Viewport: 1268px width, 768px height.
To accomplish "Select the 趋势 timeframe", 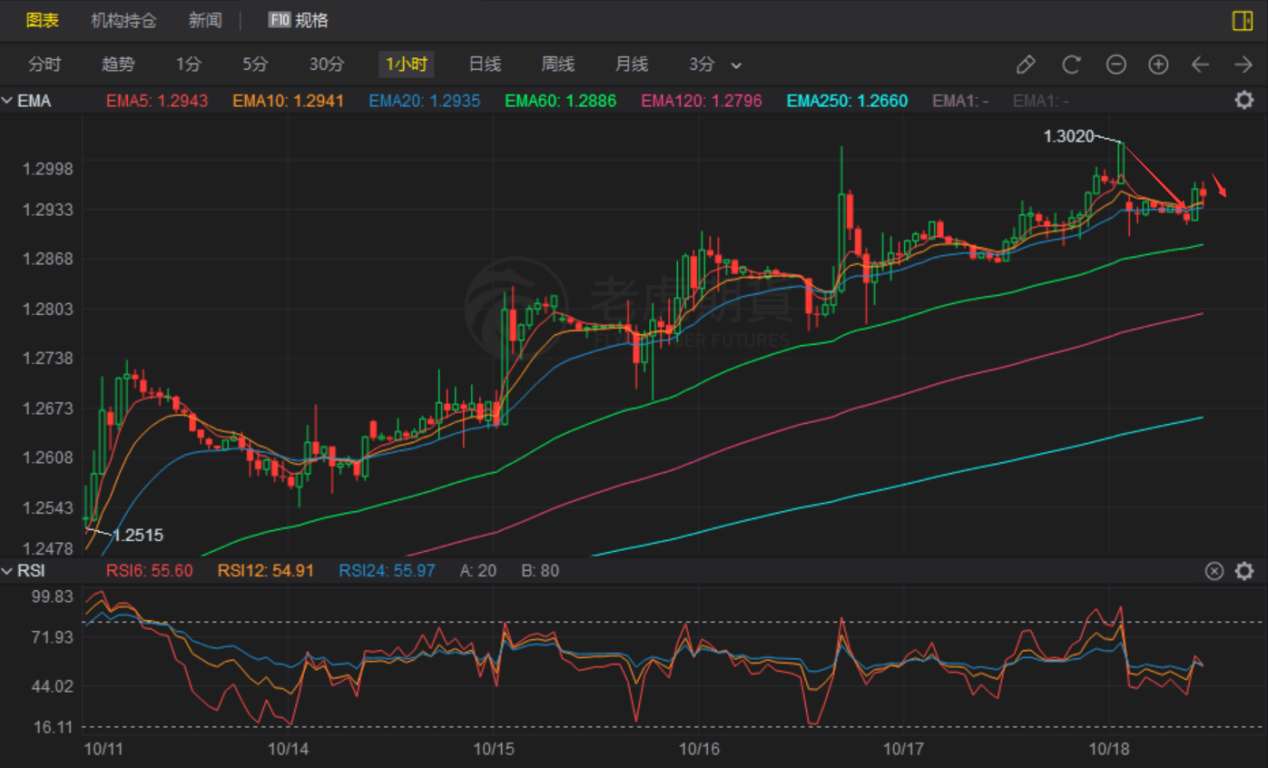I will (118, 64).
